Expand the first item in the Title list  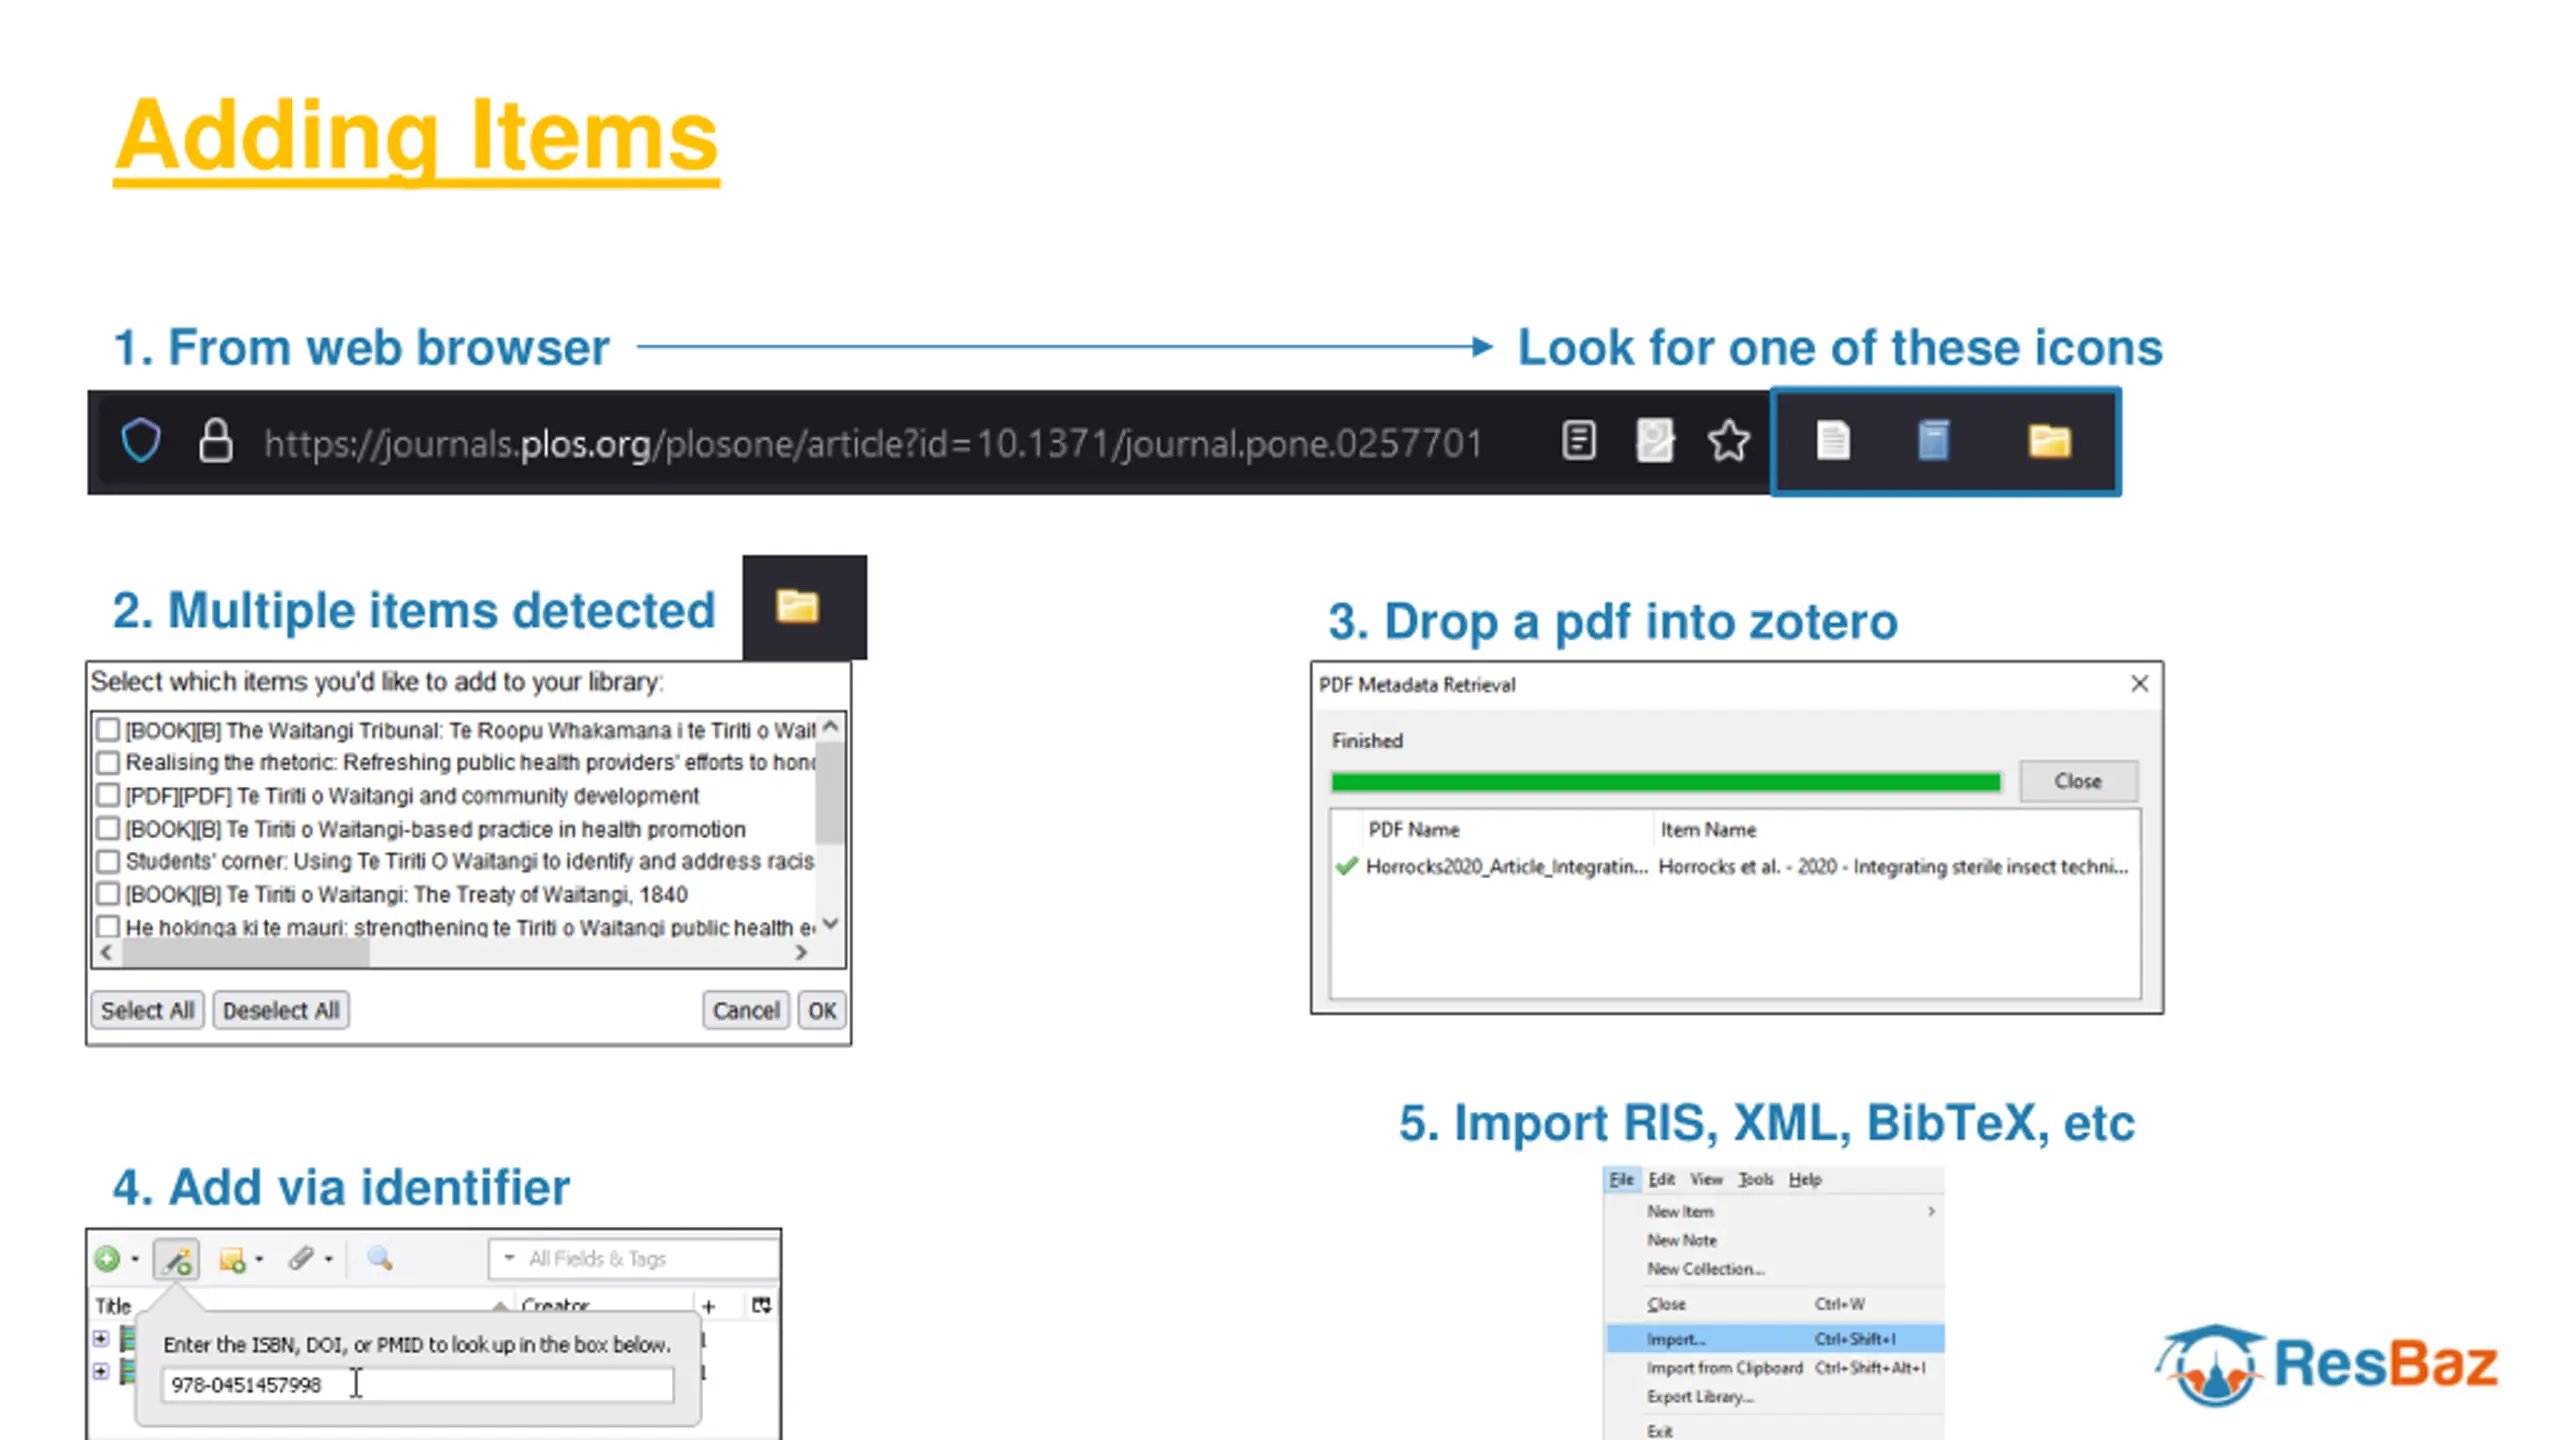100,1338
